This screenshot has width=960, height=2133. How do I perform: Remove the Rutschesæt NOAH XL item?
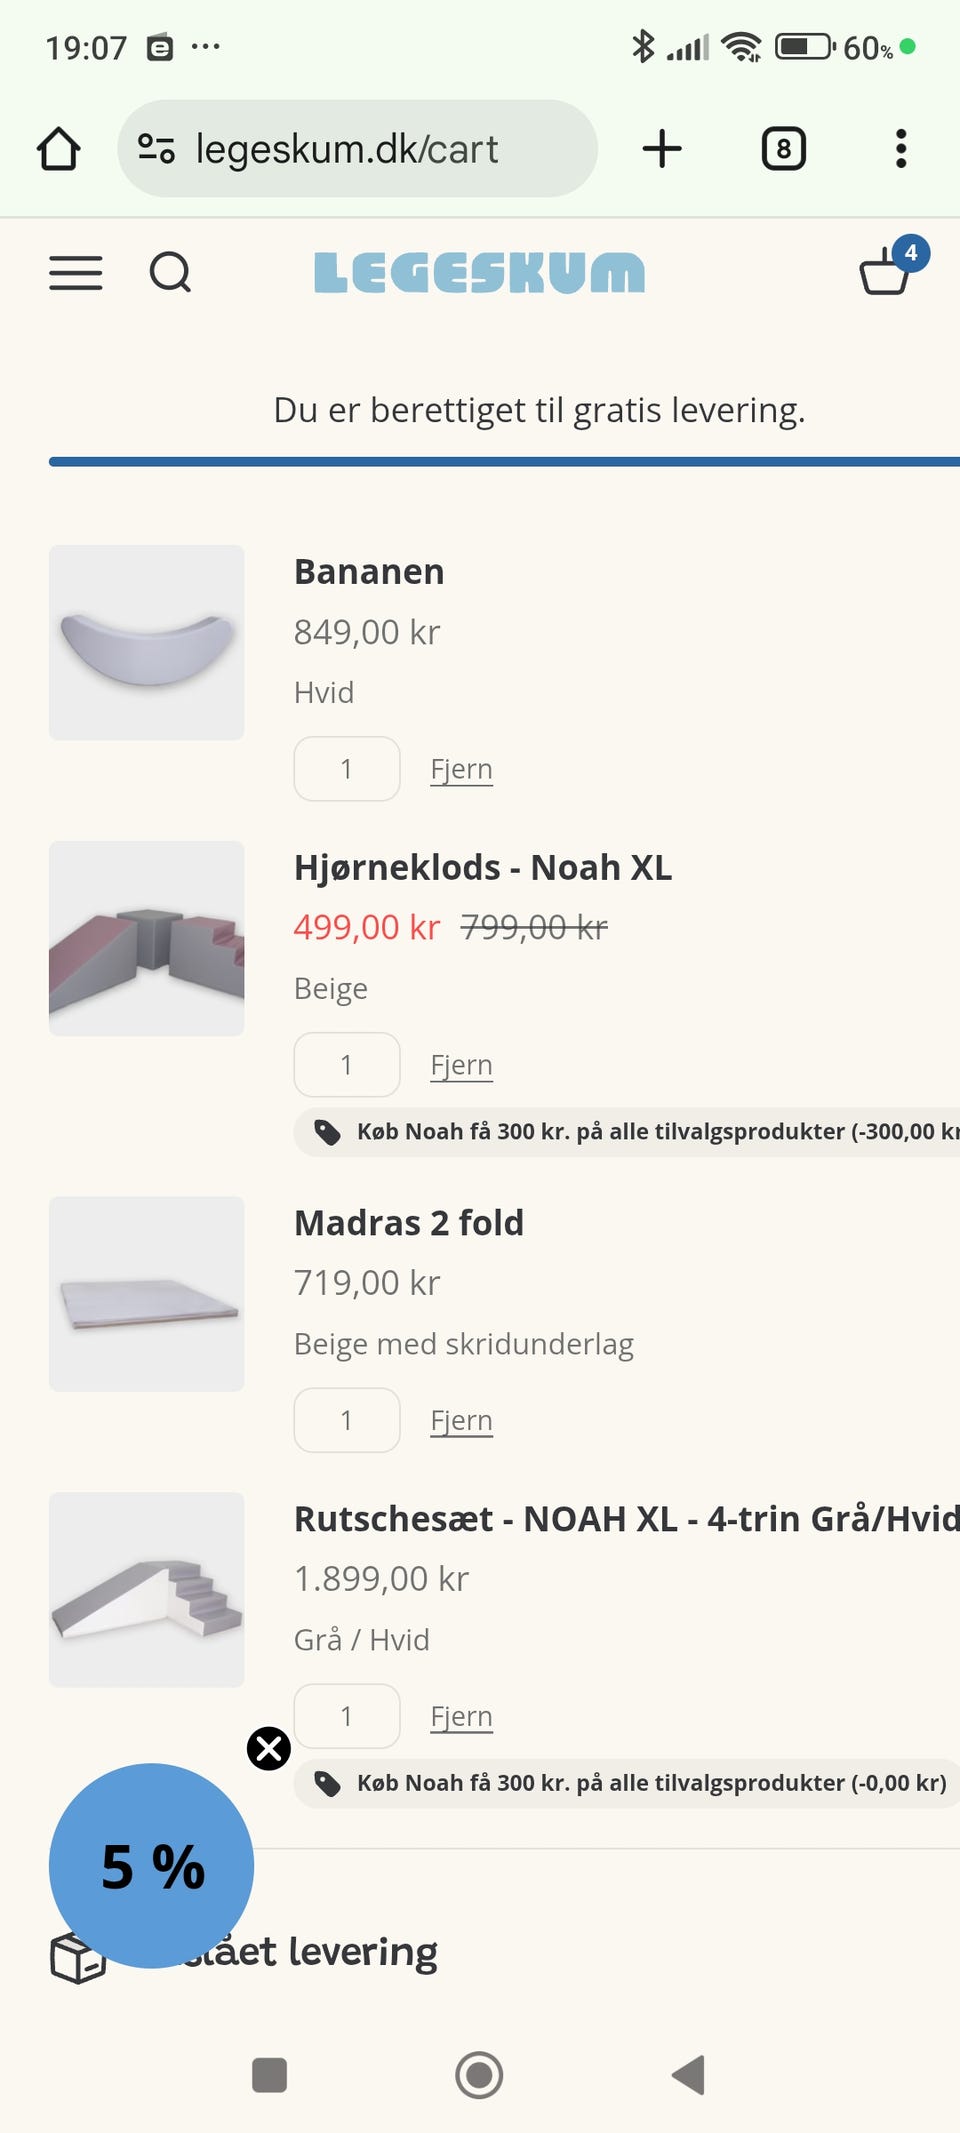click(461, 1717)
